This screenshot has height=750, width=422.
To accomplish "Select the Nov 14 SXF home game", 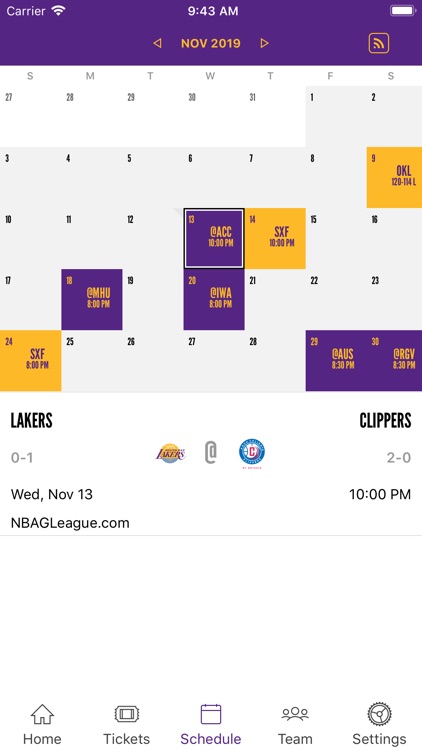I will click(x=275, y=238).
